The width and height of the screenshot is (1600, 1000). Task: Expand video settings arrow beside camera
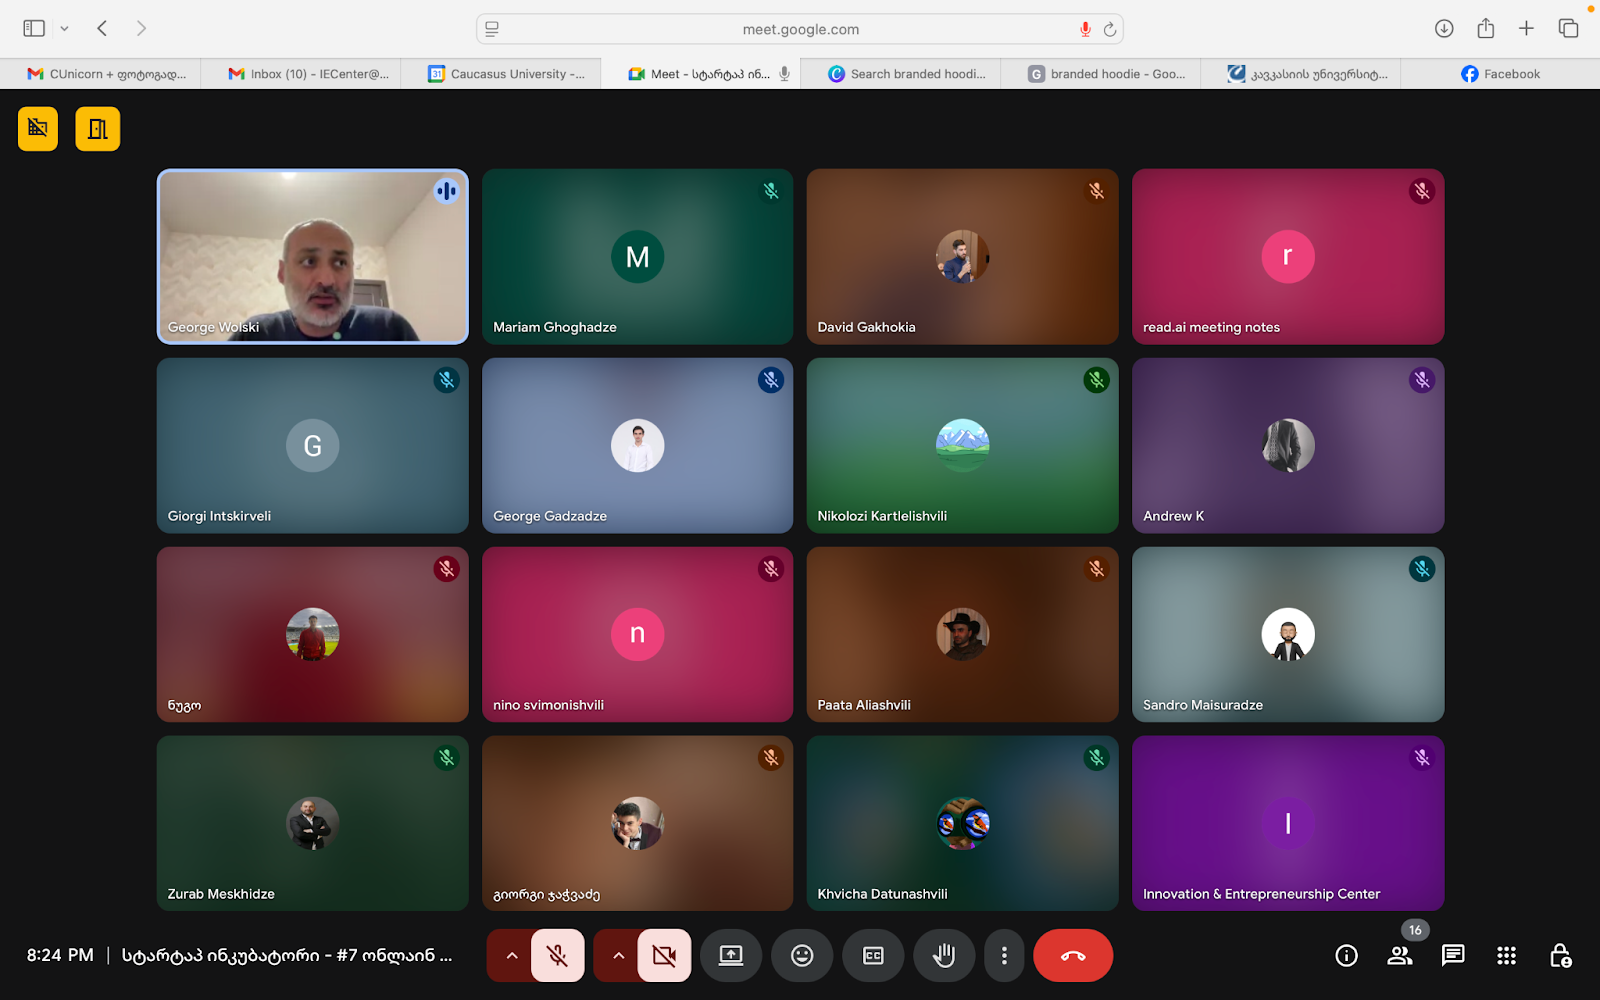click(618, 956)
